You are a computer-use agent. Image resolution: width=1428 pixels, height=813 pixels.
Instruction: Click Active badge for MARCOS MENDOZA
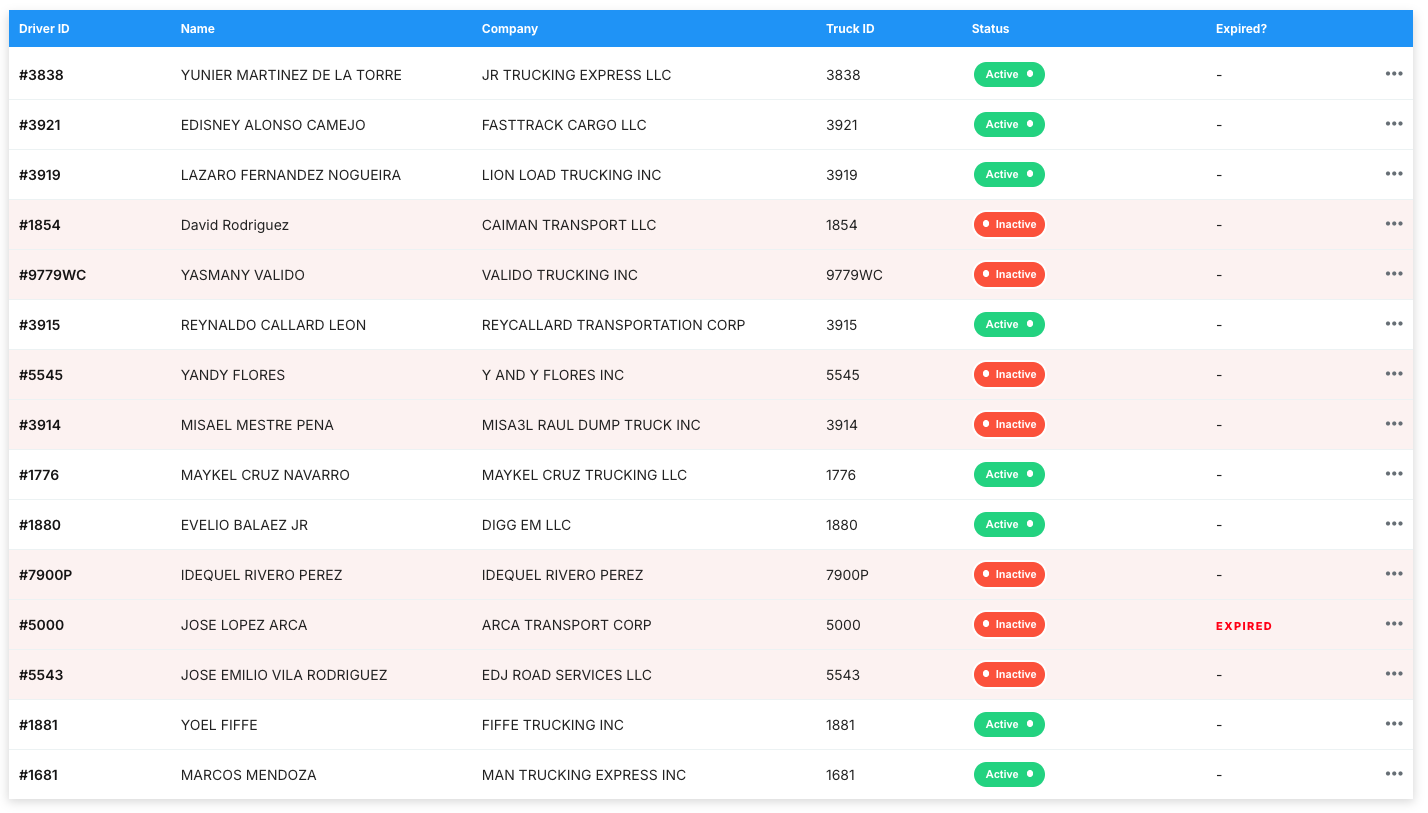pos(1009,775)
